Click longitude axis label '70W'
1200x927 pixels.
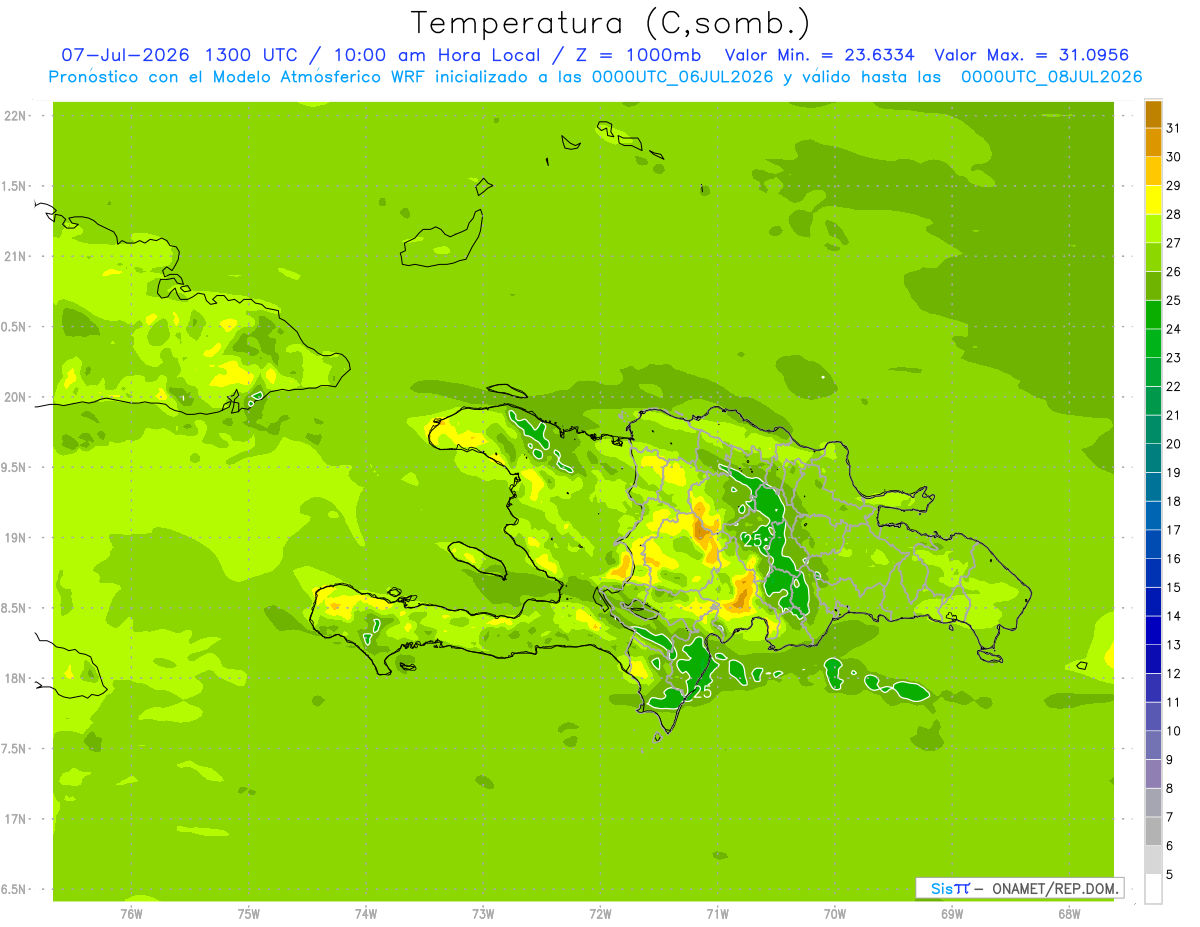coord(835,913)
